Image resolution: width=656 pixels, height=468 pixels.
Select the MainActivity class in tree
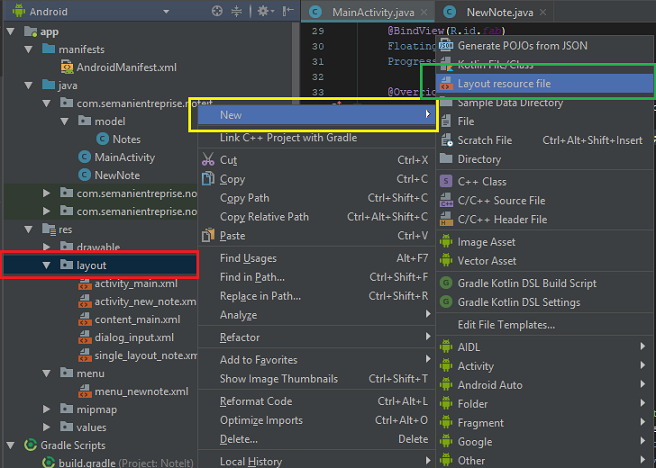[x=117, y=157]
